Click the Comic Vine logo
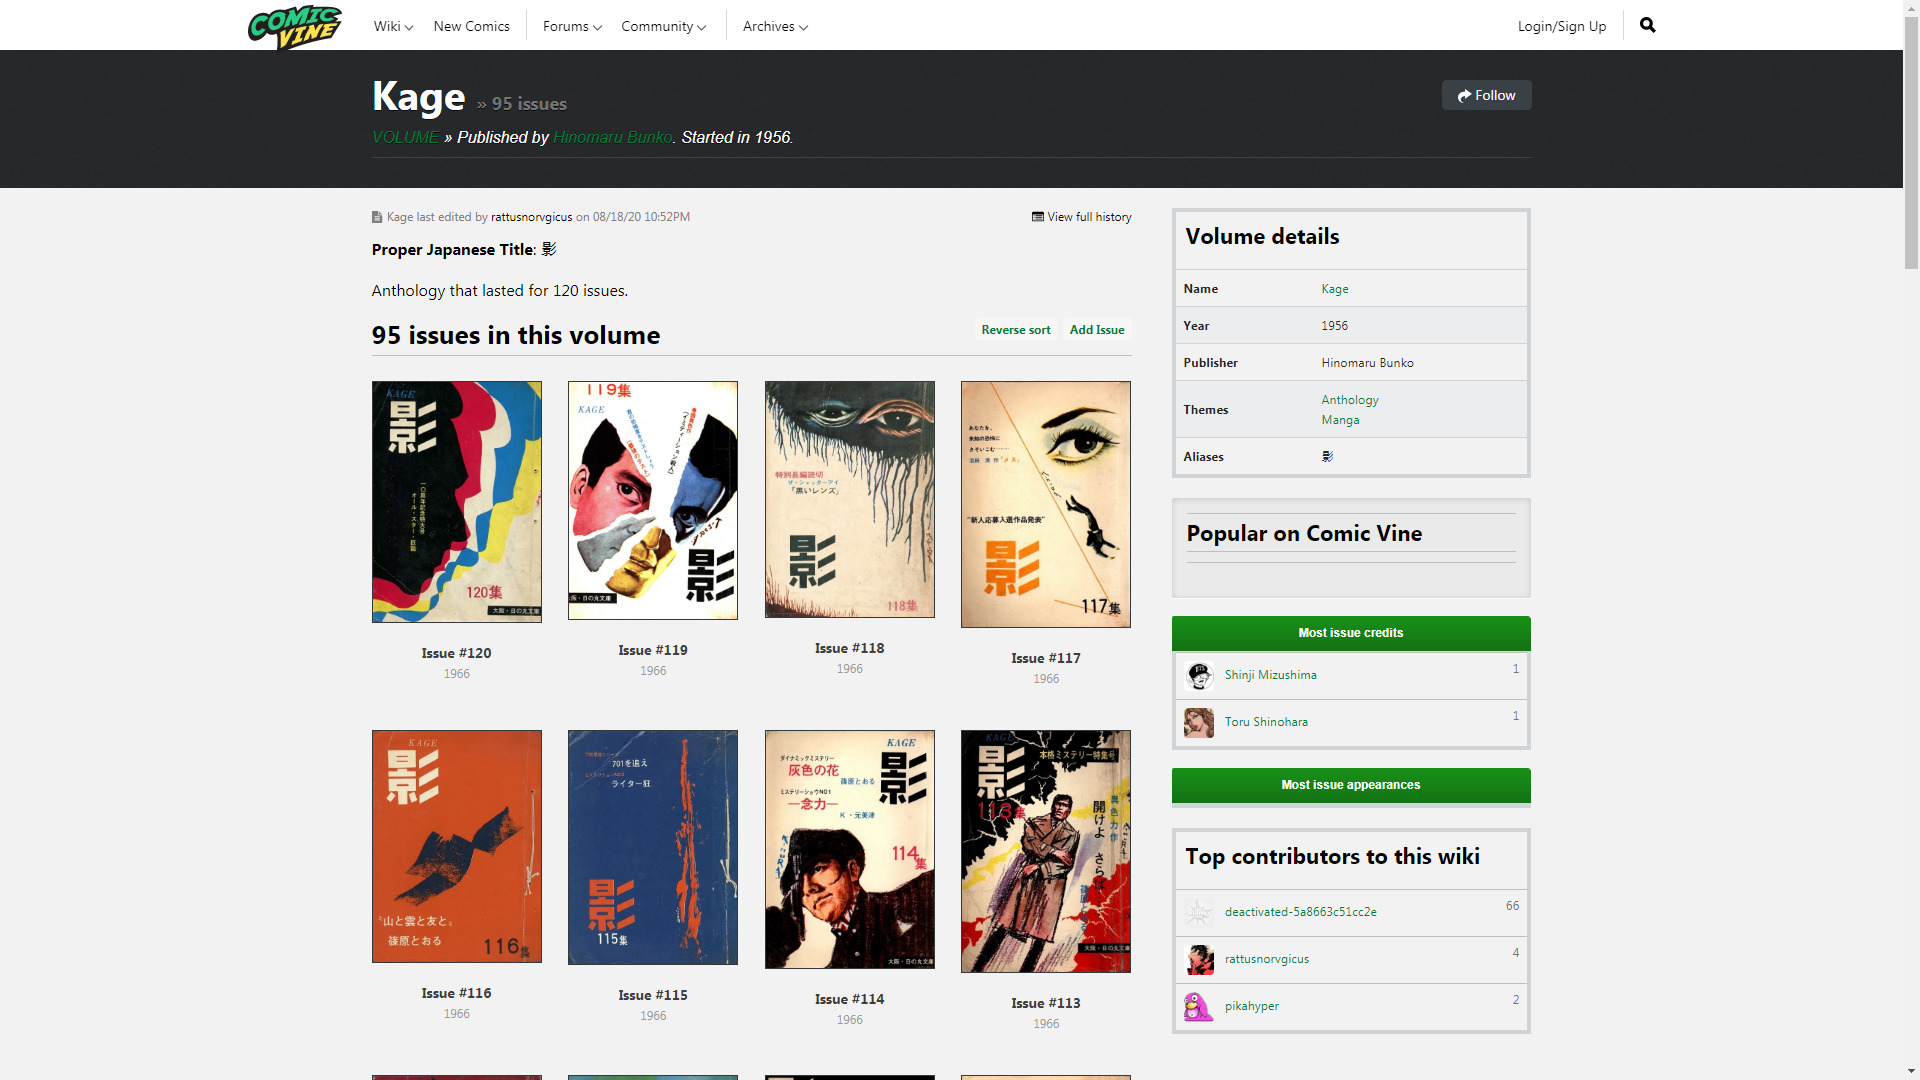Screen dimensions: 1920x1080 294,27
